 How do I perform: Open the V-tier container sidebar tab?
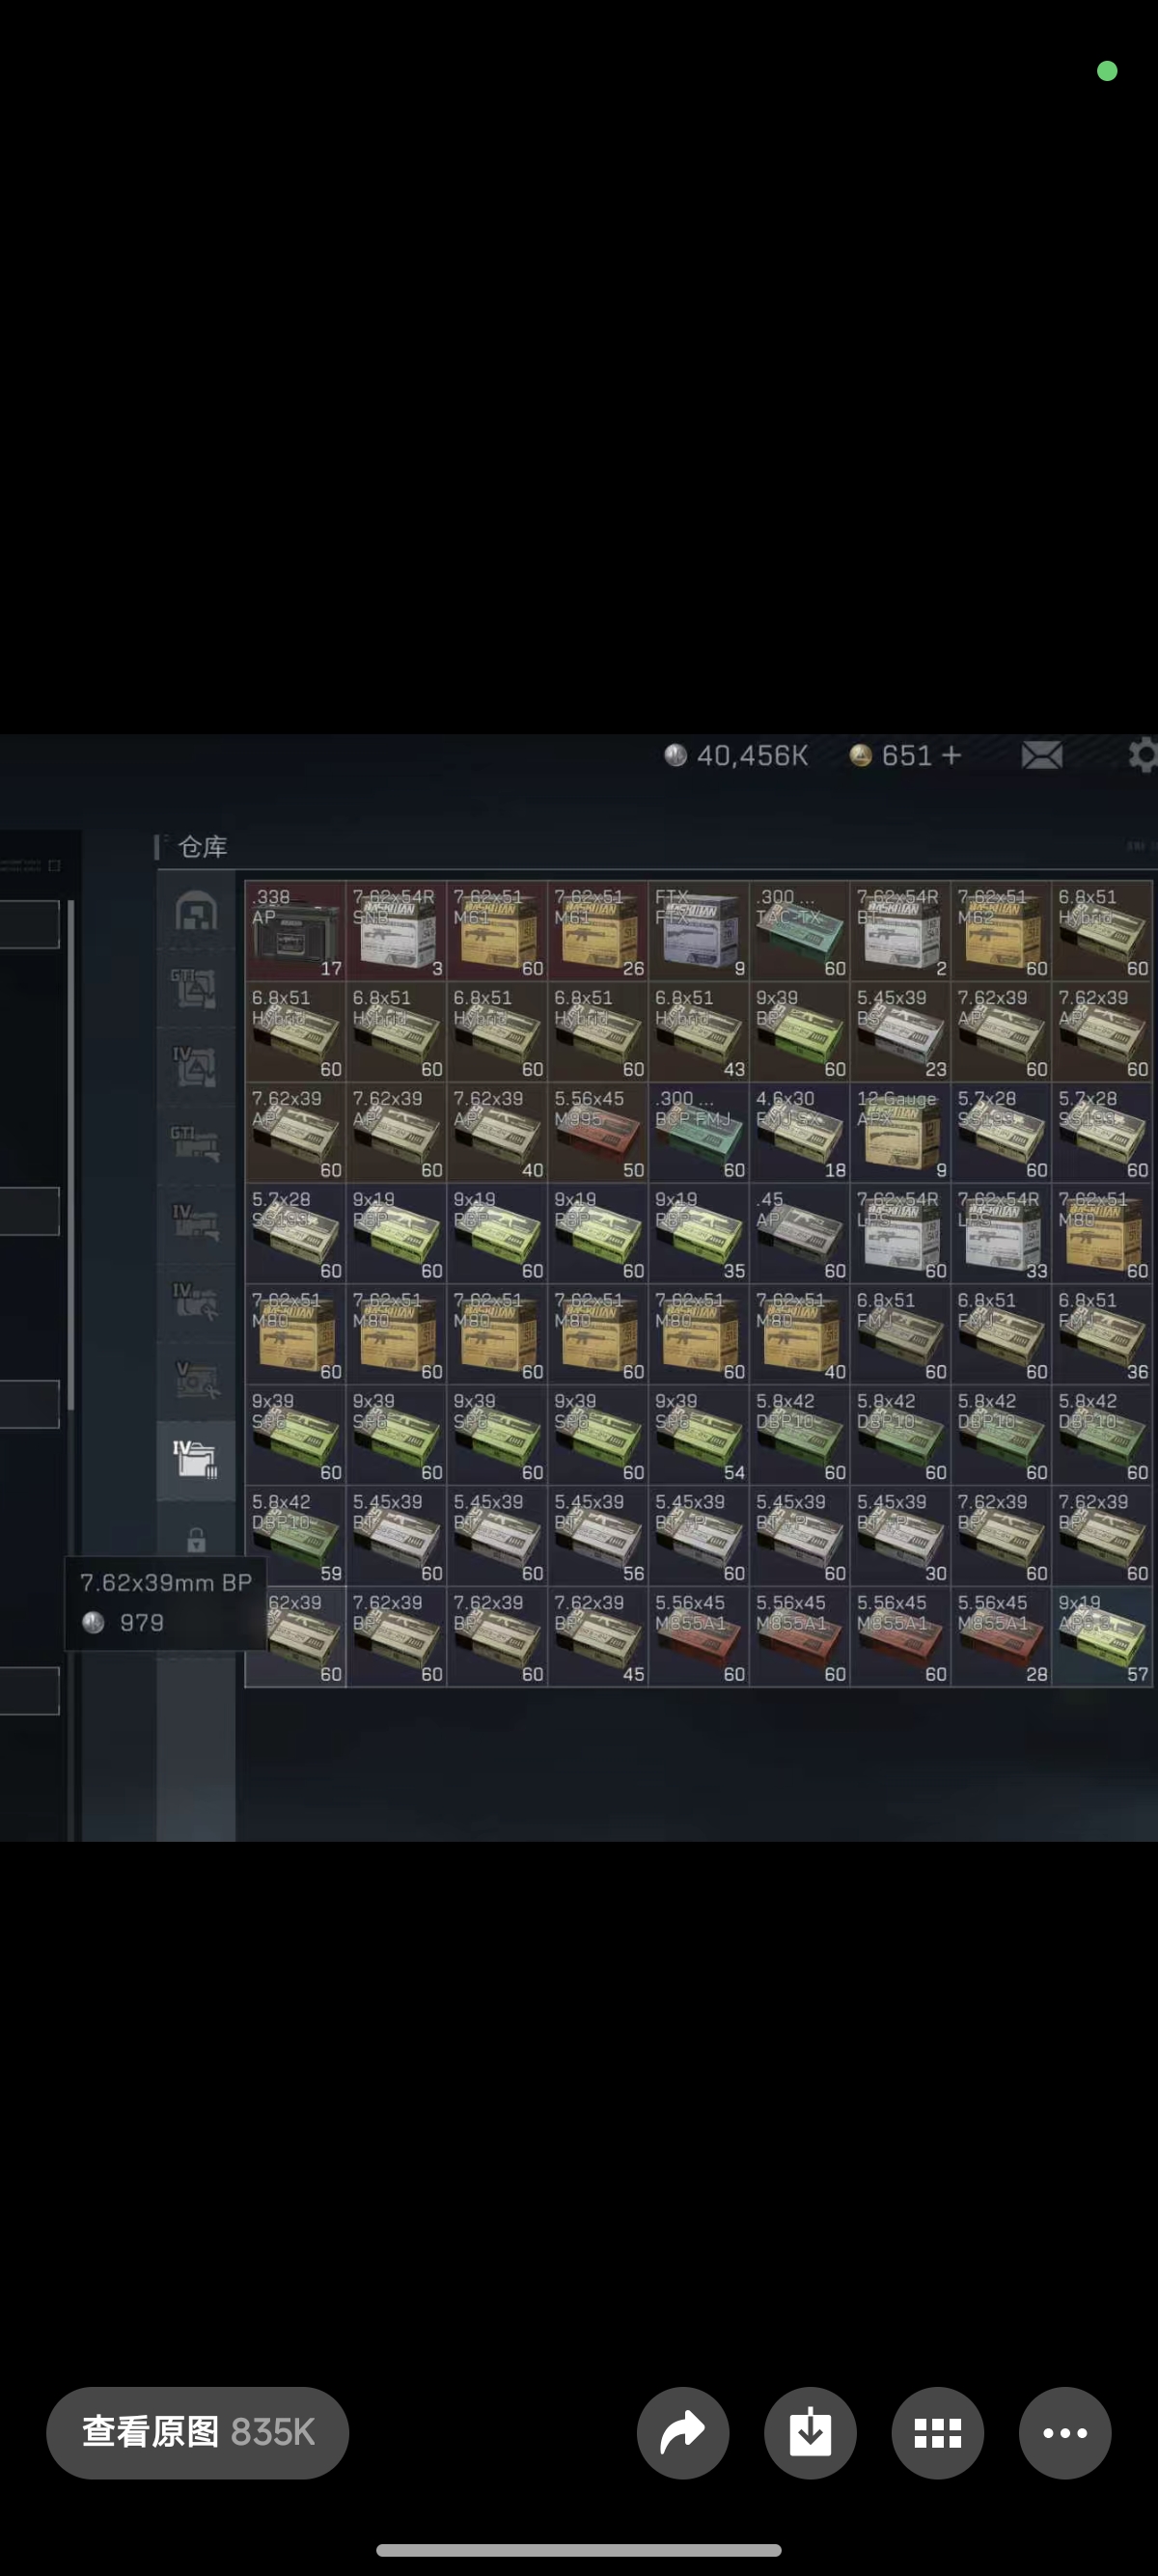coord(196,1380)
